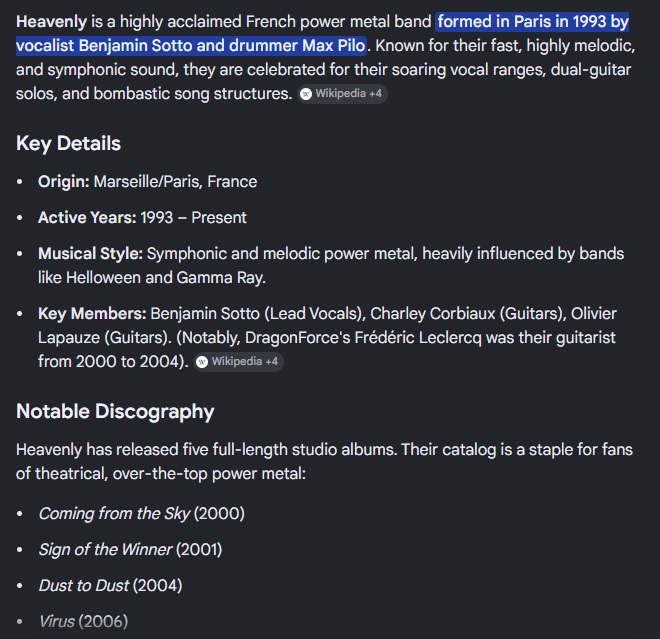
Task: Click the "Key Members:" bold label
Action: click(x=92, y=314)
